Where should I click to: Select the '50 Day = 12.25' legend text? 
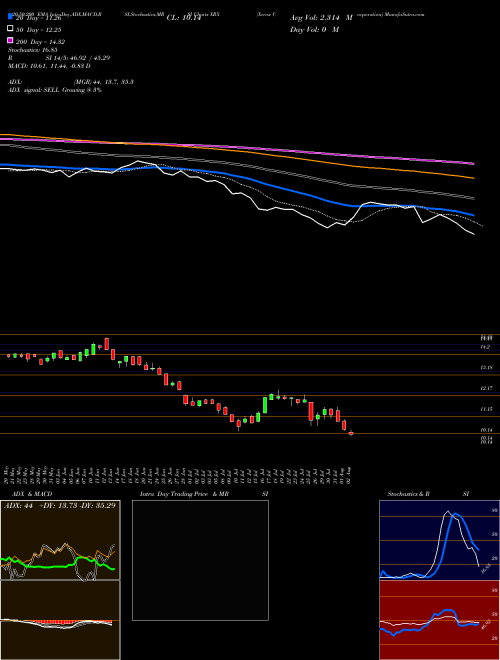39,29
